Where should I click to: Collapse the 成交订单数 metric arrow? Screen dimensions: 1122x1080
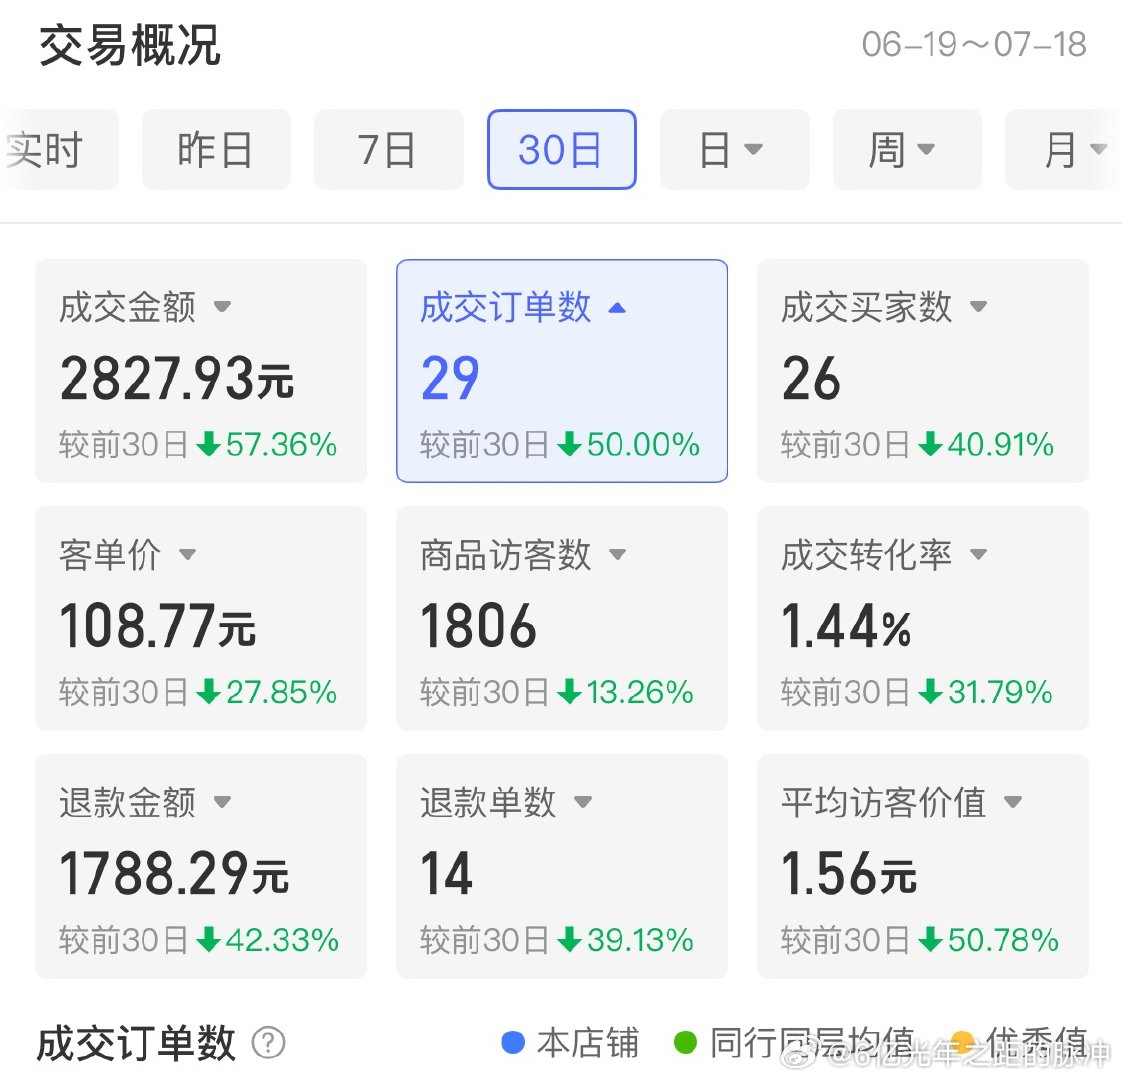coord(617,308)
